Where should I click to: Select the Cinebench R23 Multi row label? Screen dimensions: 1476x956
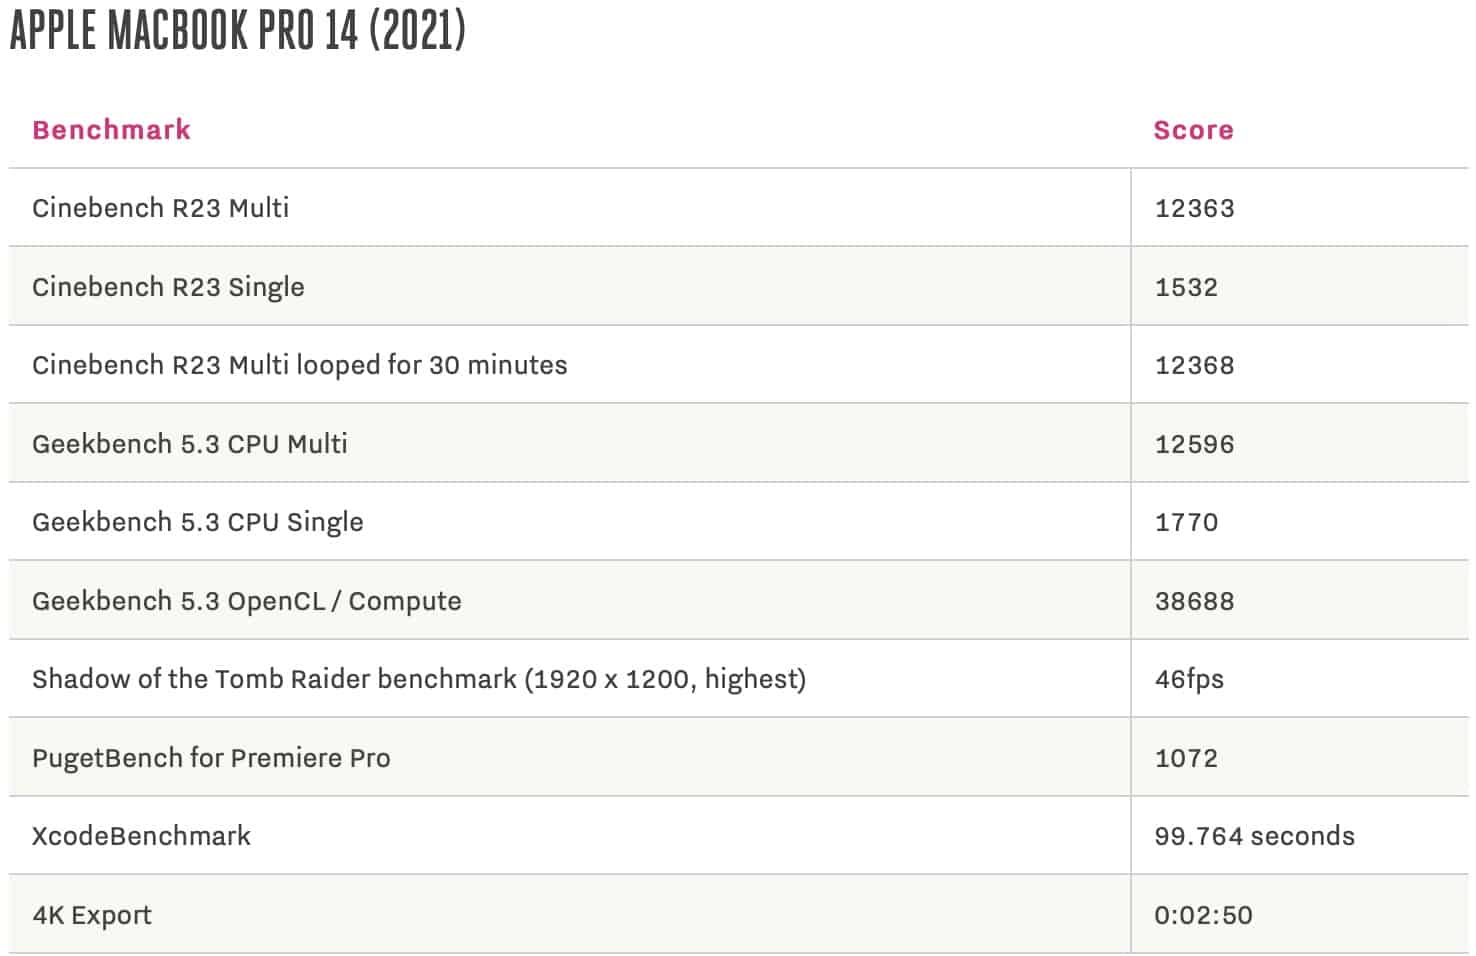pyautogui.click(x=161, y=208)
